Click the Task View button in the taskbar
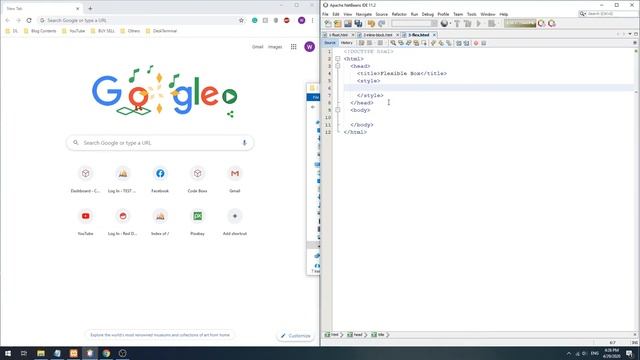 pos(24,353)
